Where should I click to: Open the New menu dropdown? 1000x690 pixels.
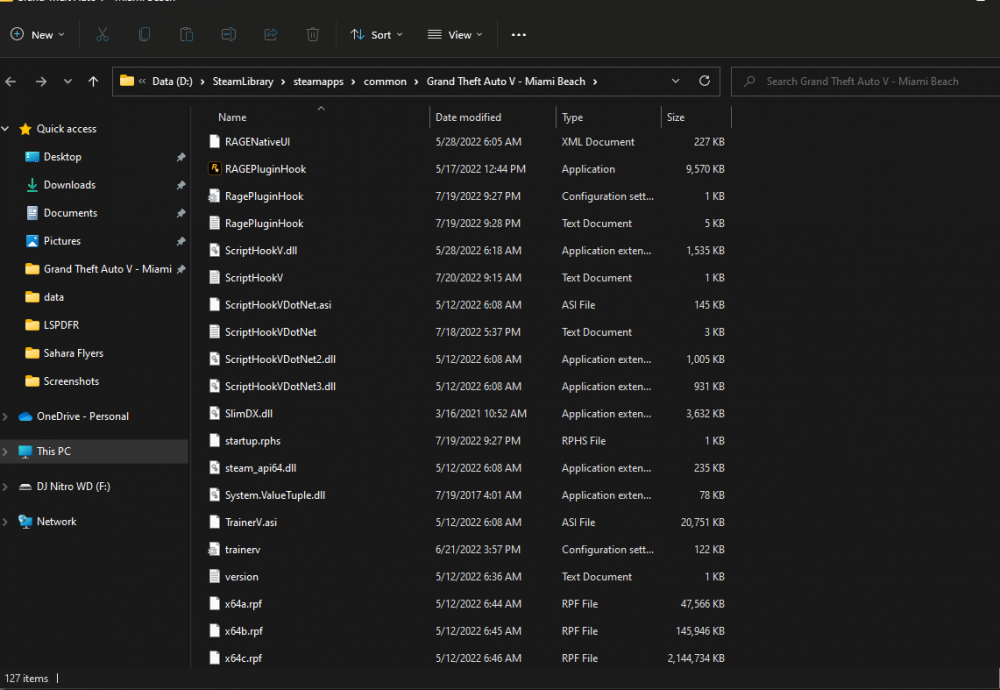[38, 34]
